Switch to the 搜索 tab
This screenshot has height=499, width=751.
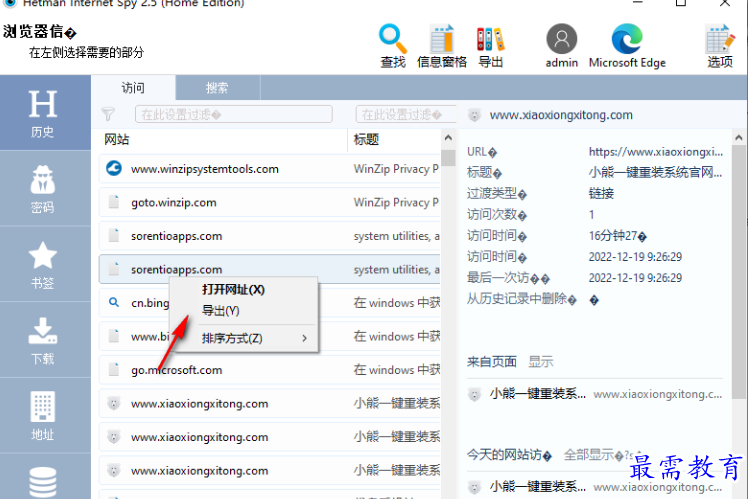pyautogui.click(x=217, y=88)
